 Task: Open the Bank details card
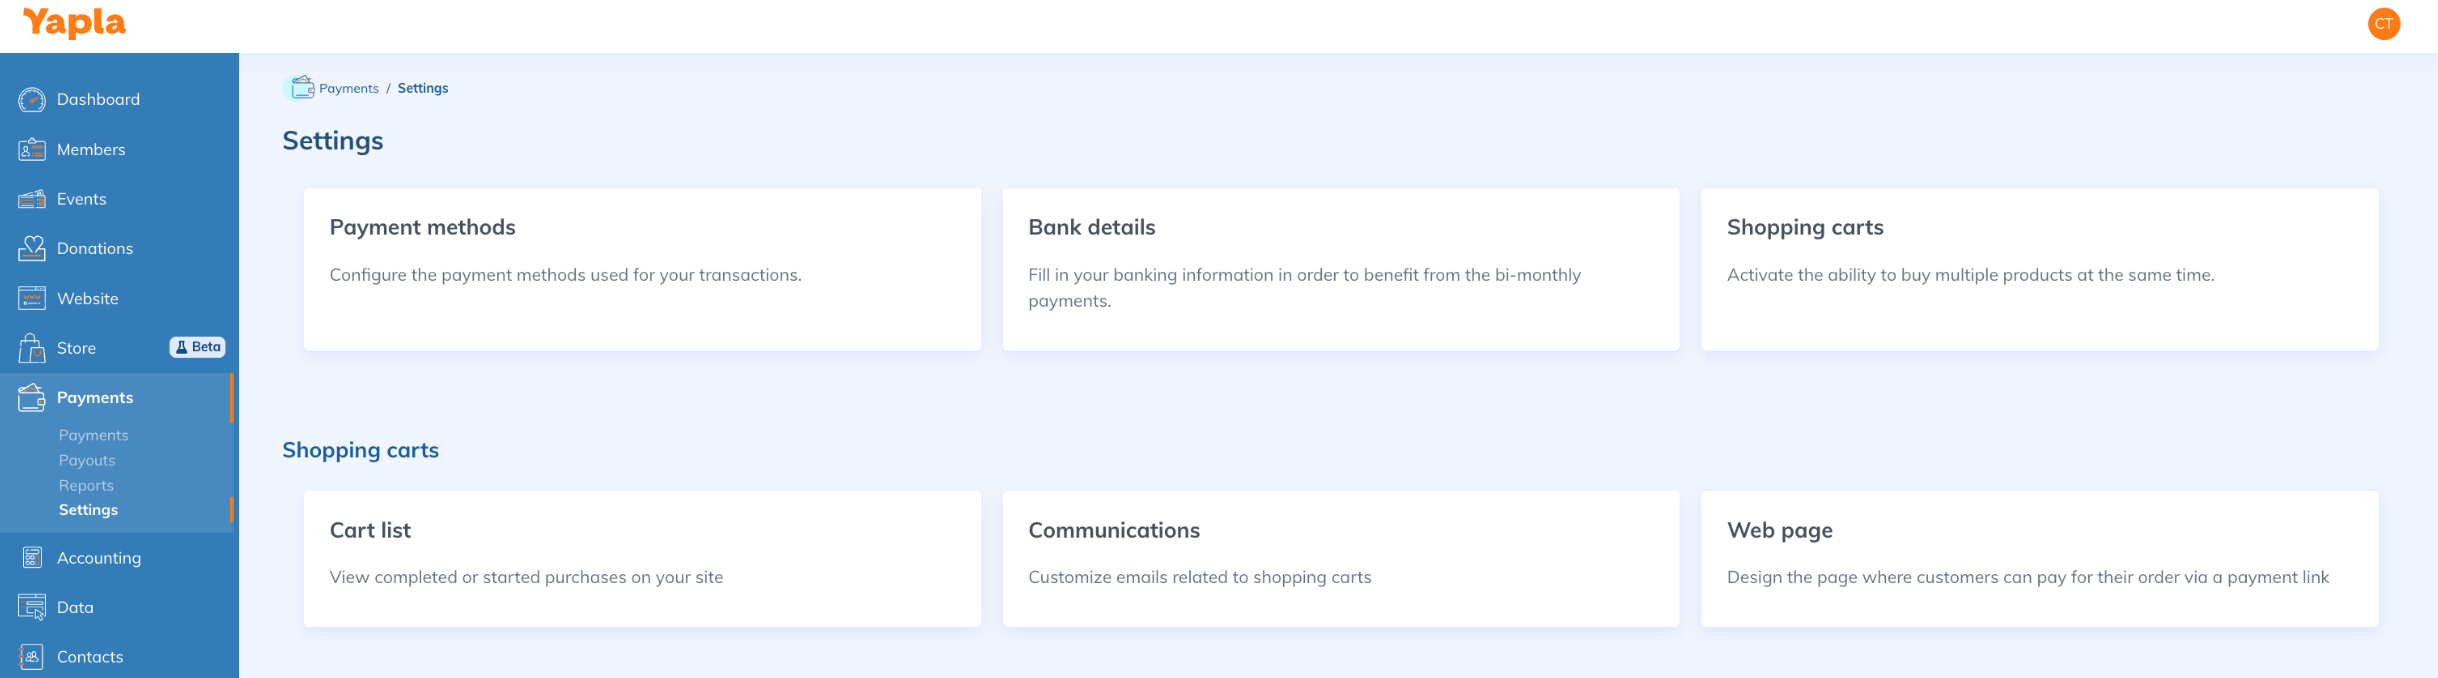click(1340, 269)
